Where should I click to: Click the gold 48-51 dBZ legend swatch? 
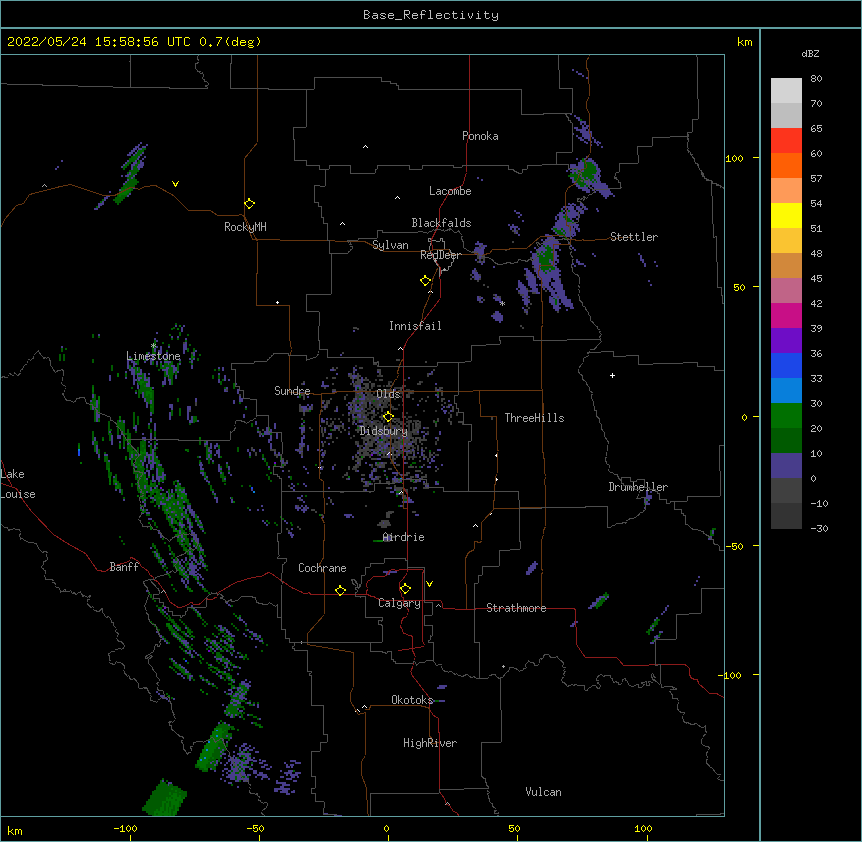[x=786, y=241]
